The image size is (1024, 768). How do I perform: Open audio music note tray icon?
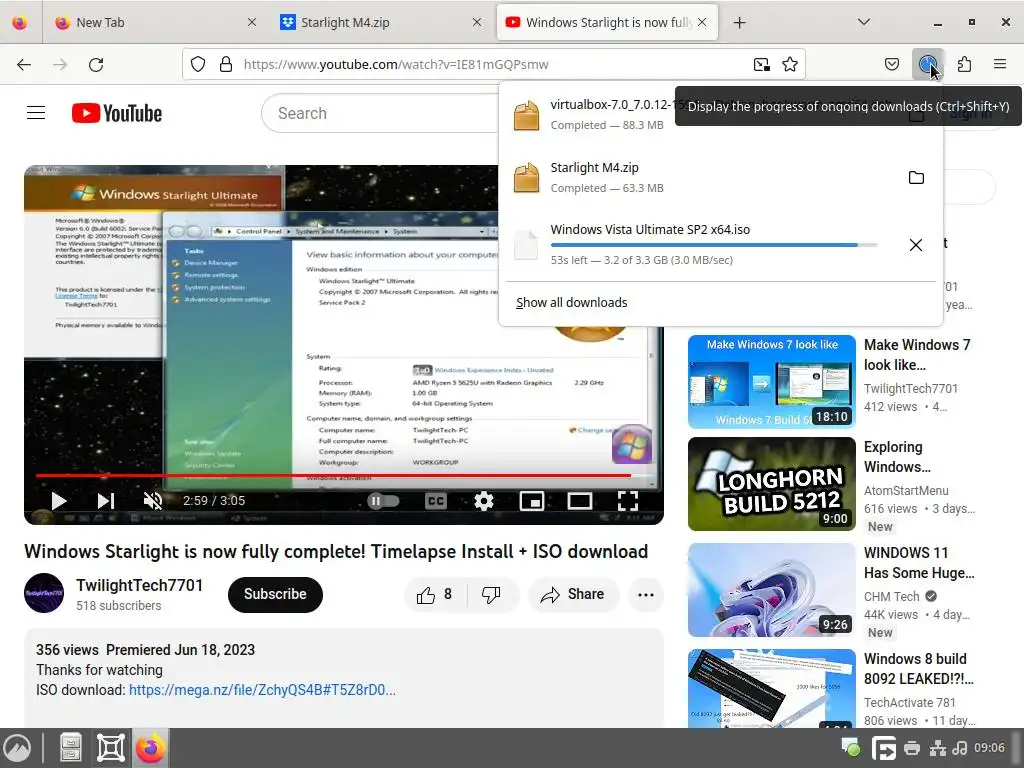pos(959,748)
